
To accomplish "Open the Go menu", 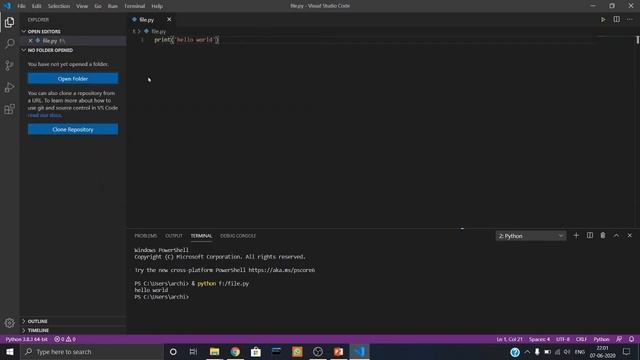I will click(98, 6).
